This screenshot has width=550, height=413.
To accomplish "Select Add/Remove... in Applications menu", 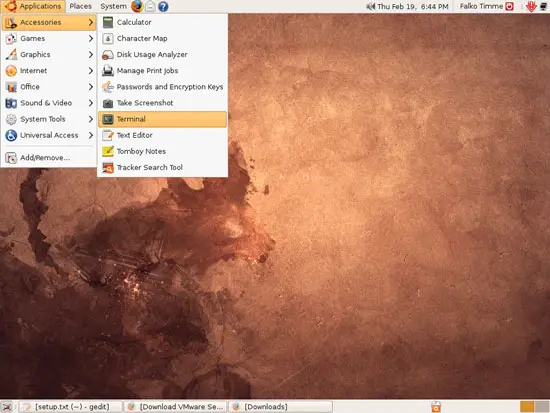I will (49, 158).
